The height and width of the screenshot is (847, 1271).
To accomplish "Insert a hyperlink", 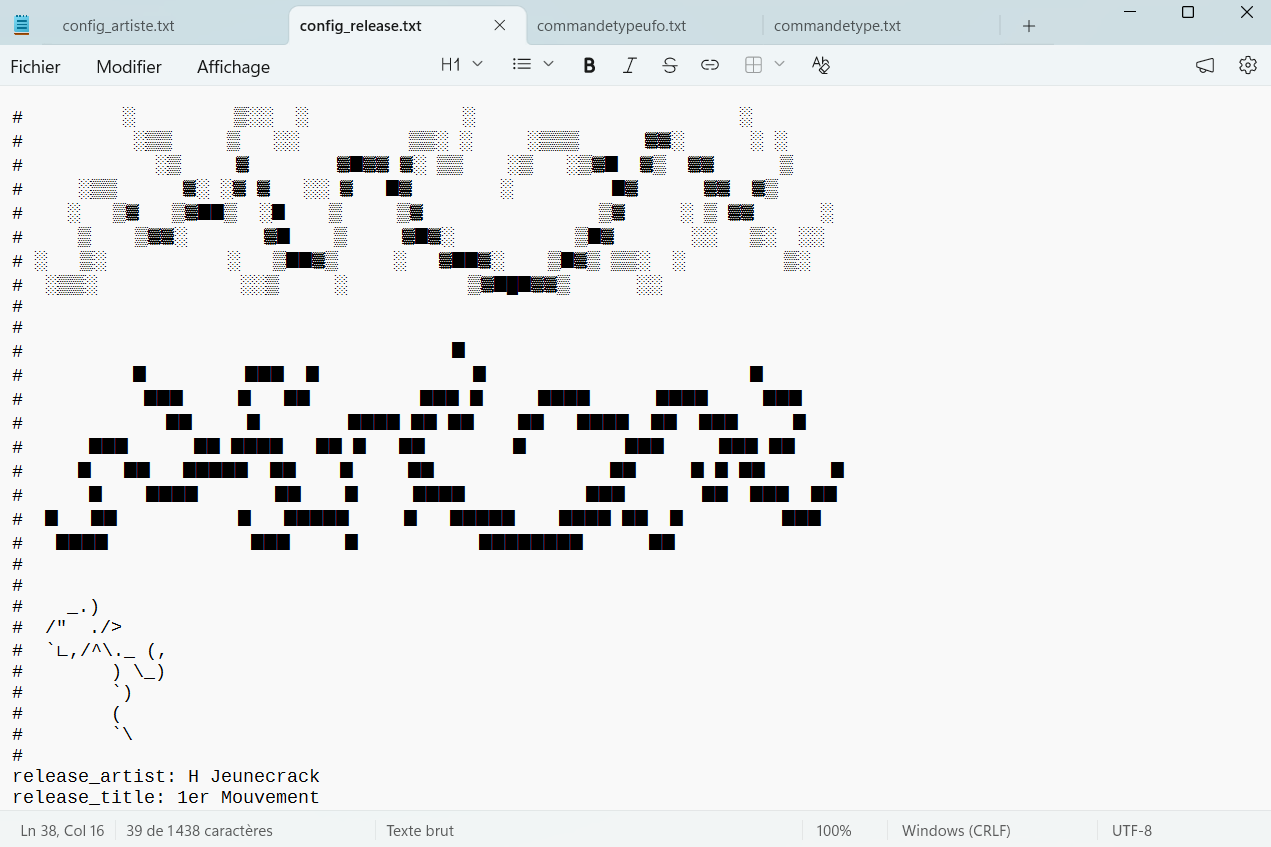I will [x=709, y=64].
